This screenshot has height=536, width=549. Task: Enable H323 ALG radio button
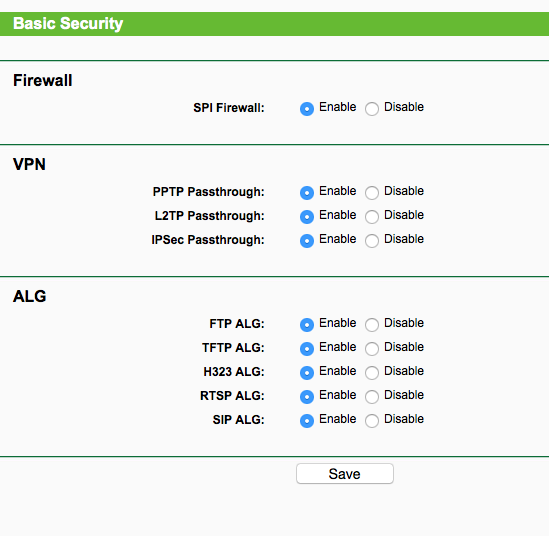[307, 373]
